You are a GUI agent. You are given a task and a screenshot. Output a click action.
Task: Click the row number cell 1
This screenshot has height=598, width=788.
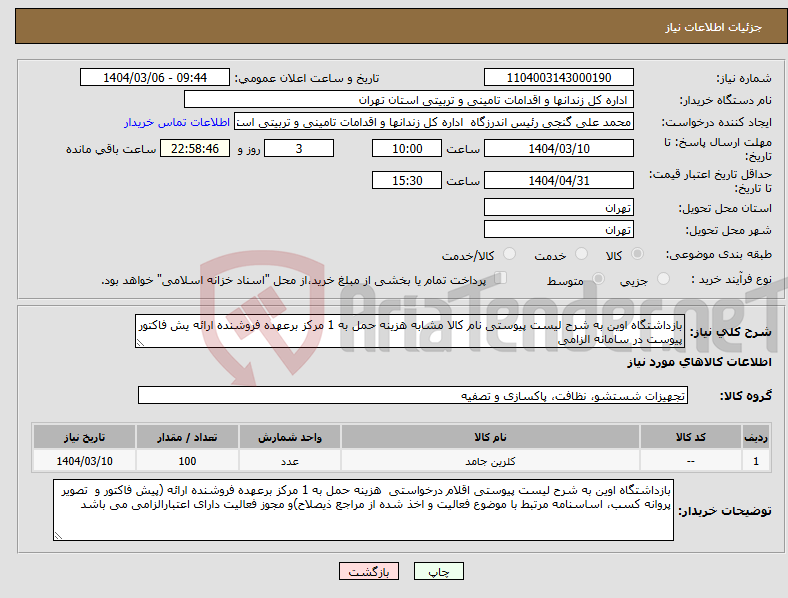[756, 461]
